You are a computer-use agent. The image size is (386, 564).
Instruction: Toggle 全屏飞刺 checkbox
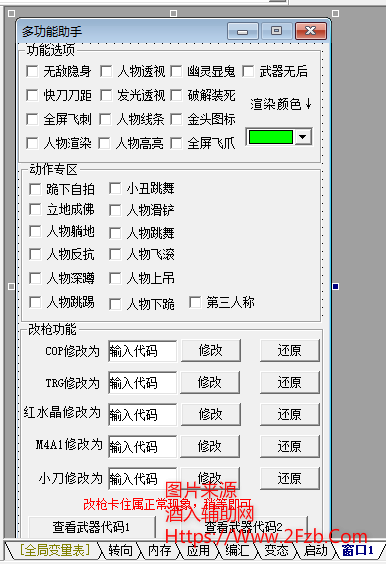[x=32, y=119]
